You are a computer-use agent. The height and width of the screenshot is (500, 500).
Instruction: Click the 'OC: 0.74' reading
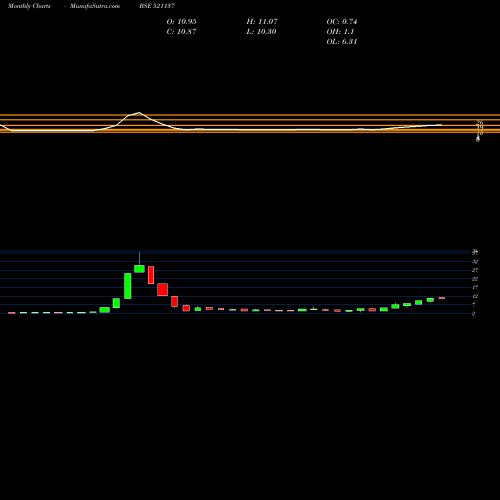pos(342,22)
